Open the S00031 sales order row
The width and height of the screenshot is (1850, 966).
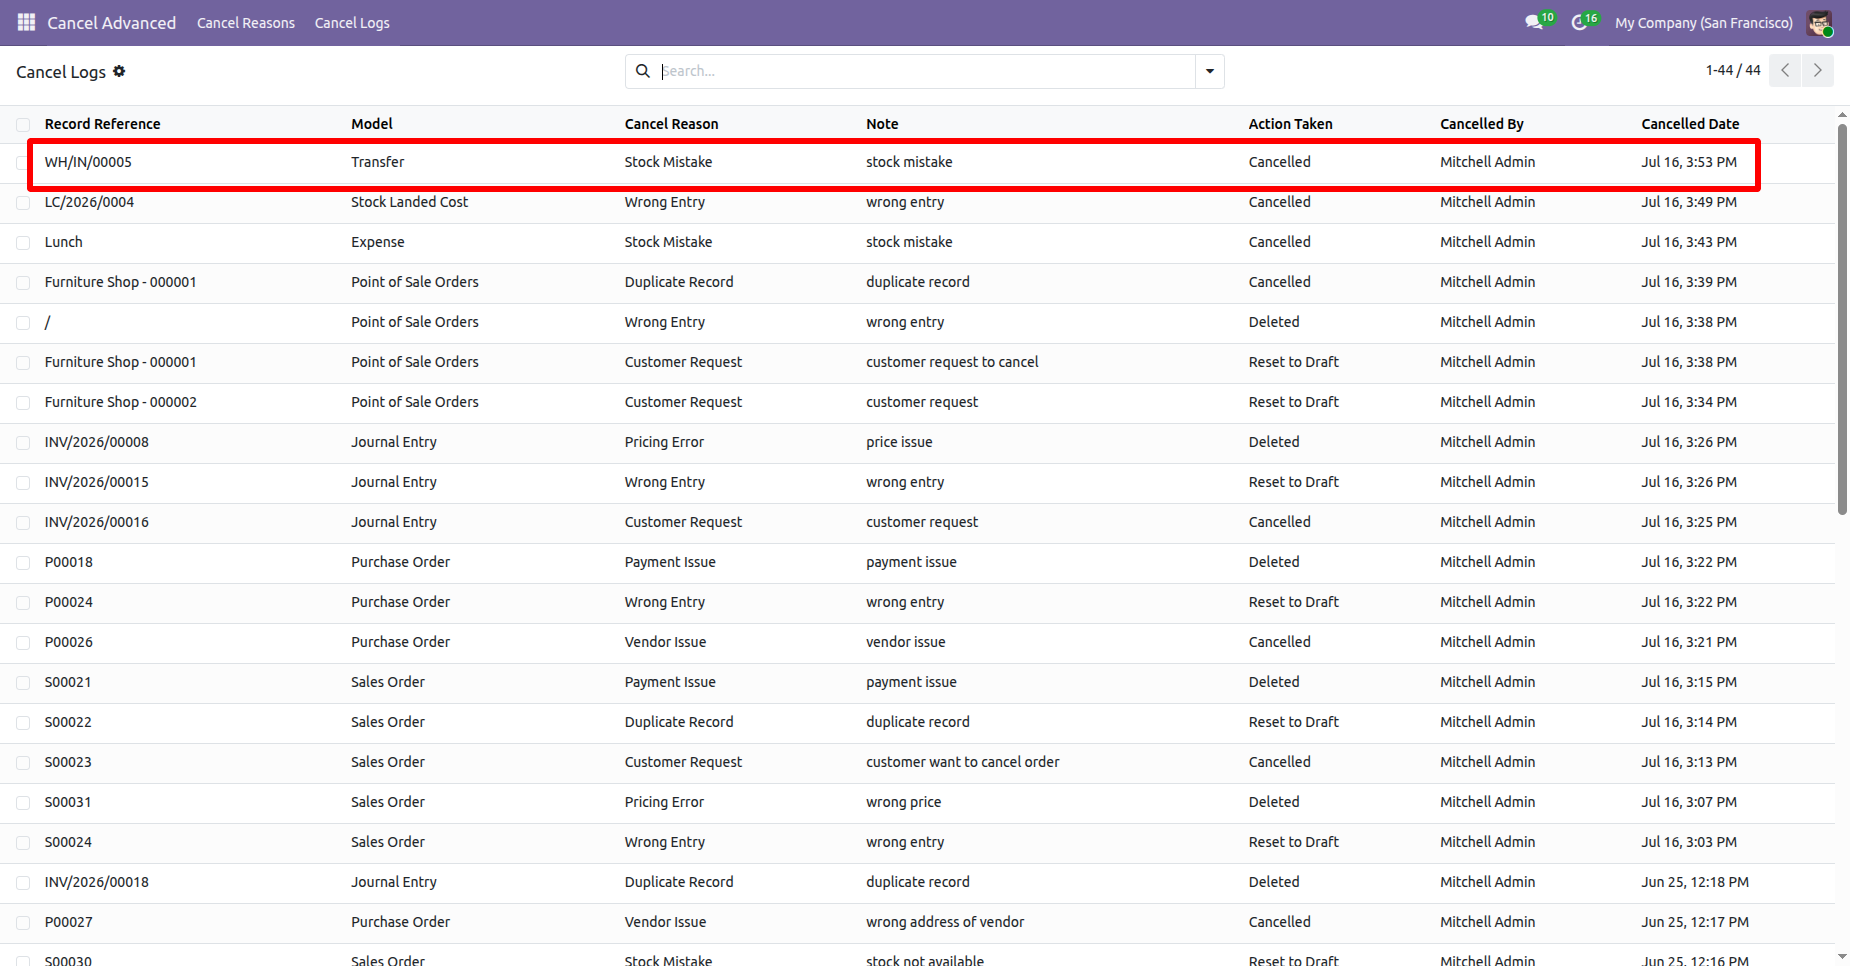click(917, 802)
